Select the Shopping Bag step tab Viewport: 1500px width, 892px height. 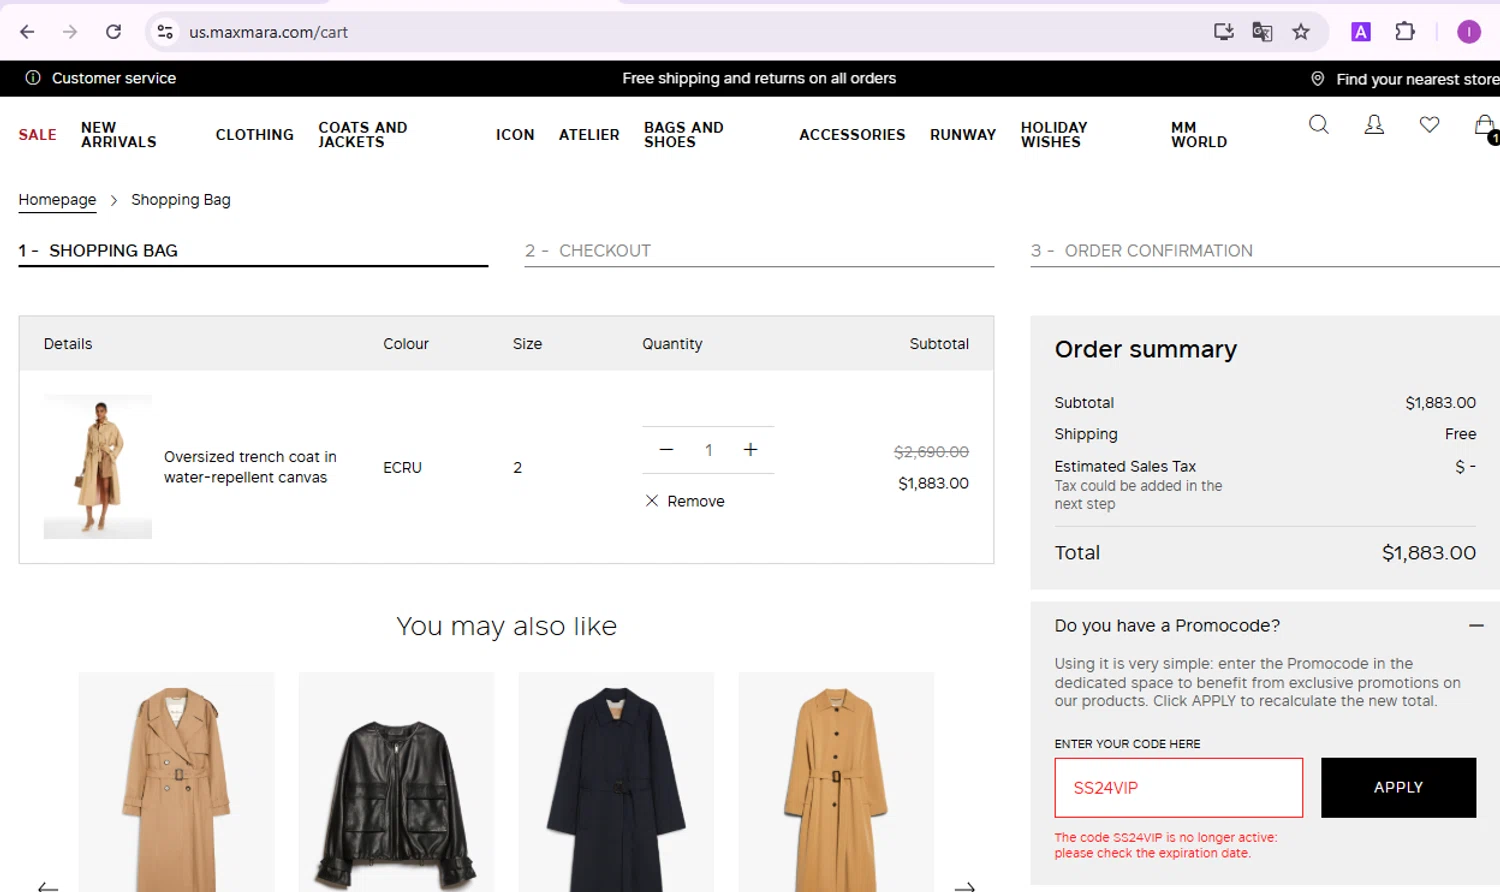[253, 251]
